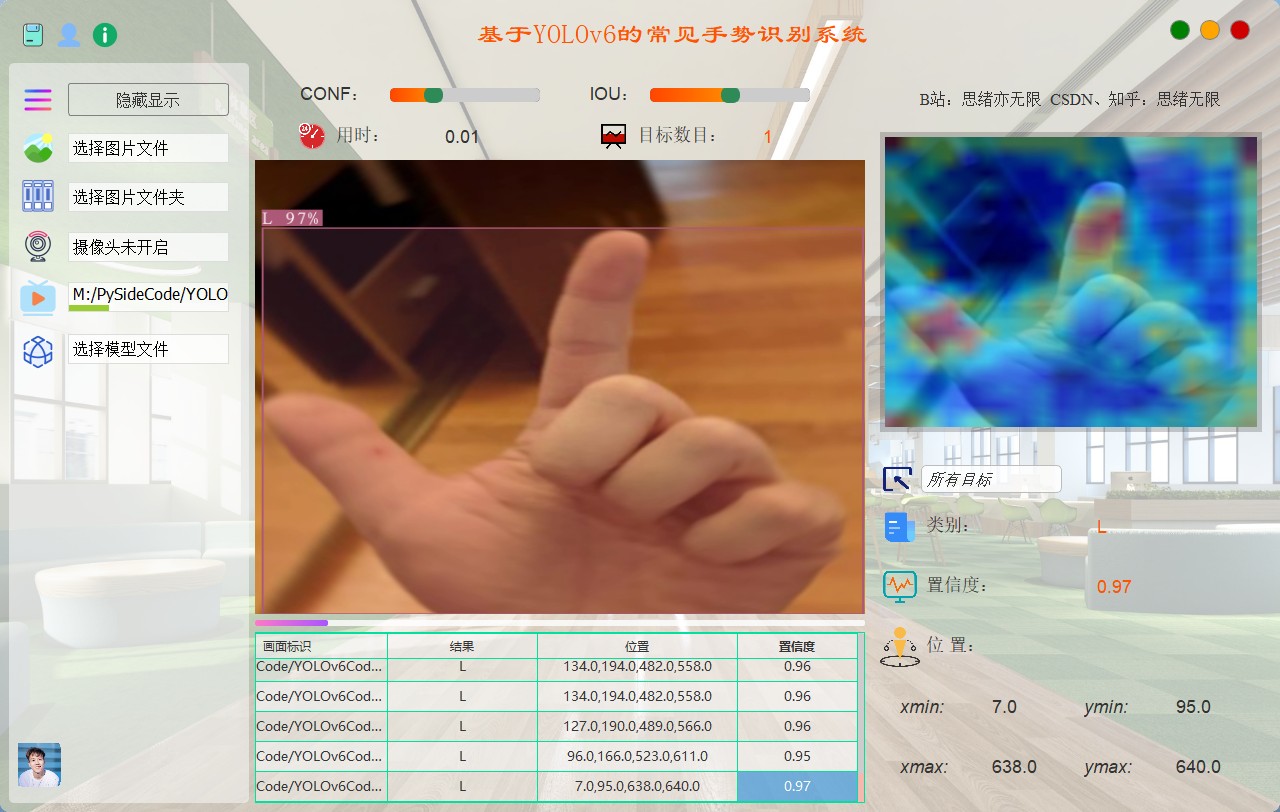Click the ymin value 95.0
1280x812 pixels.
tap(1193, 707)
